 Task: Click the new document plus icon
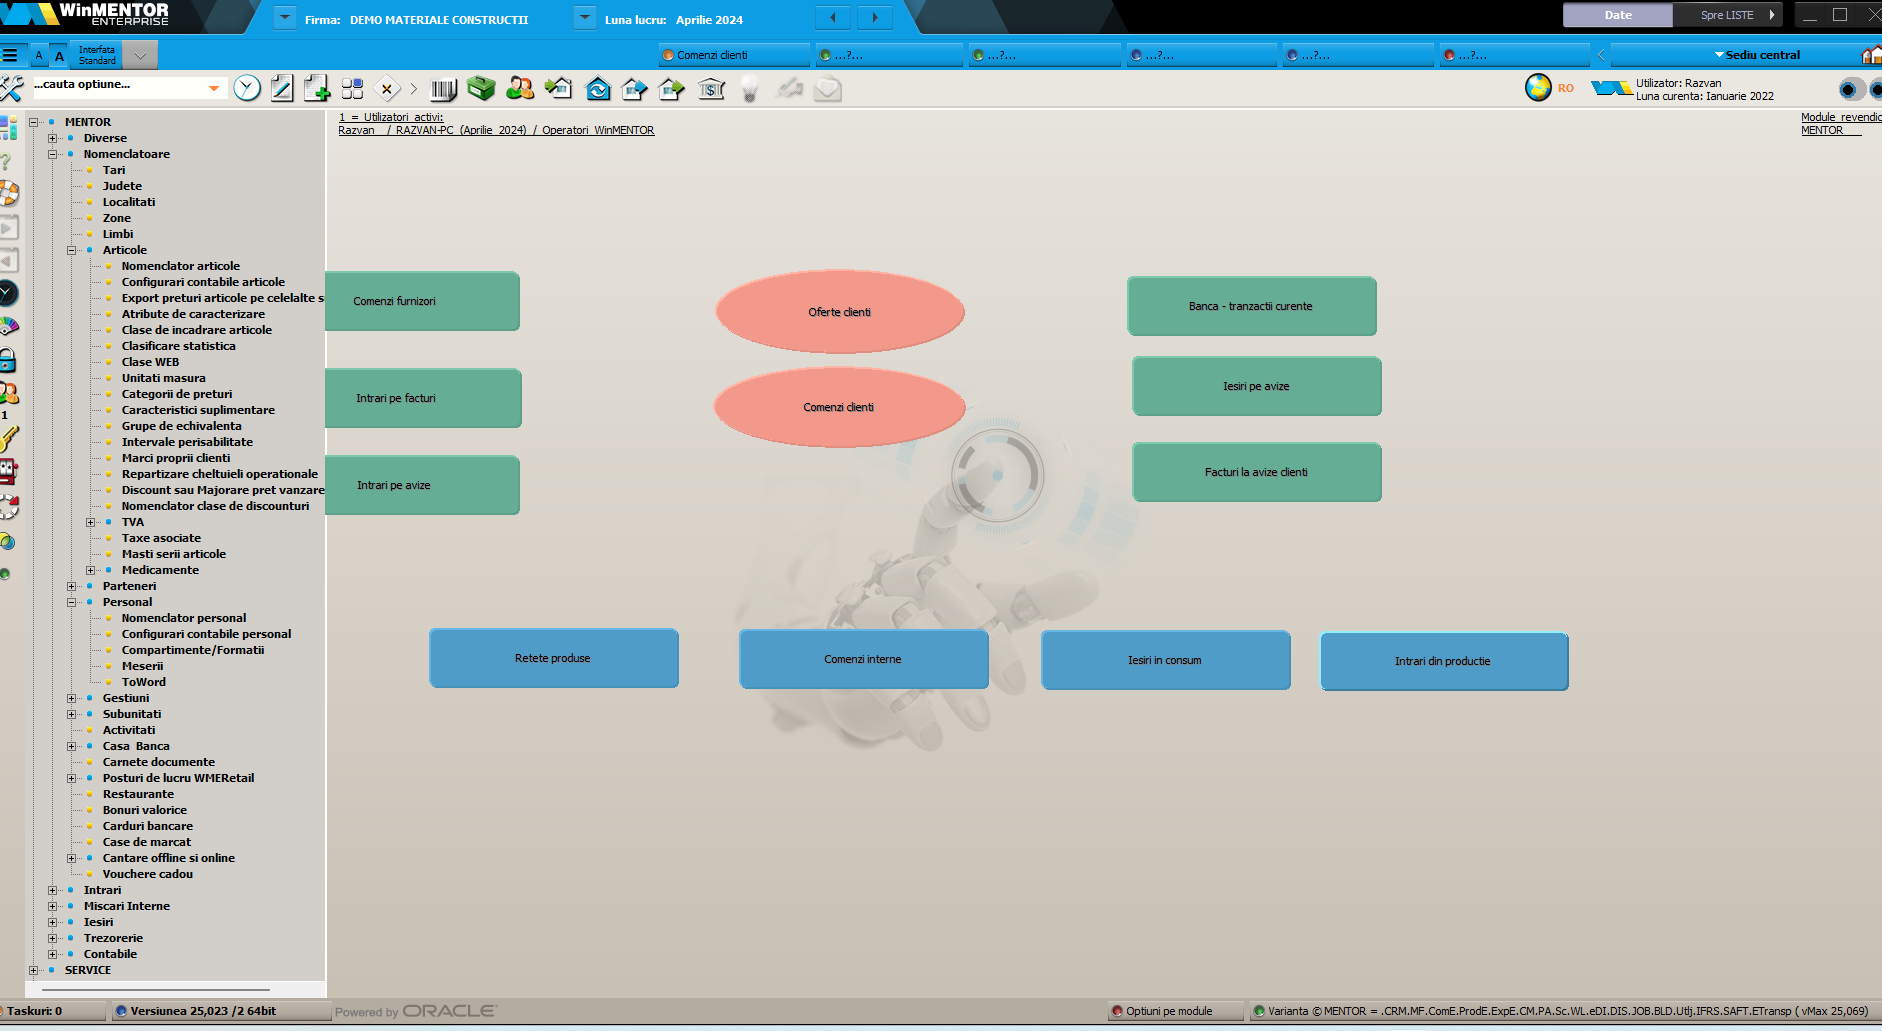tap(316, 89)
